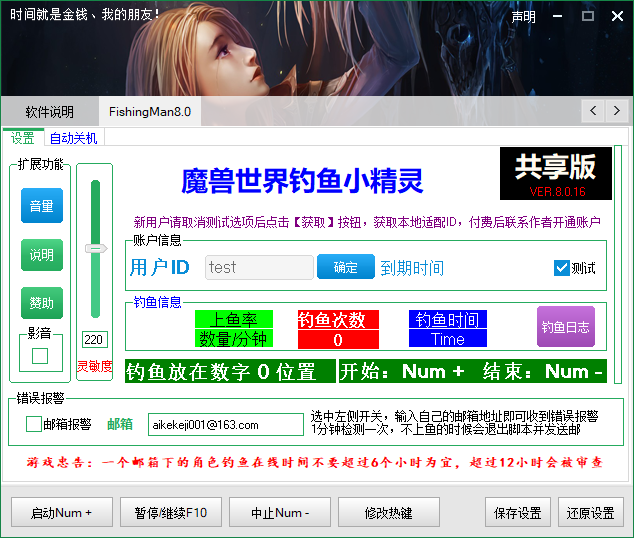Click the 到期时间 label
The height and width of the screenshot is (538, 634).
pos(412,268)
